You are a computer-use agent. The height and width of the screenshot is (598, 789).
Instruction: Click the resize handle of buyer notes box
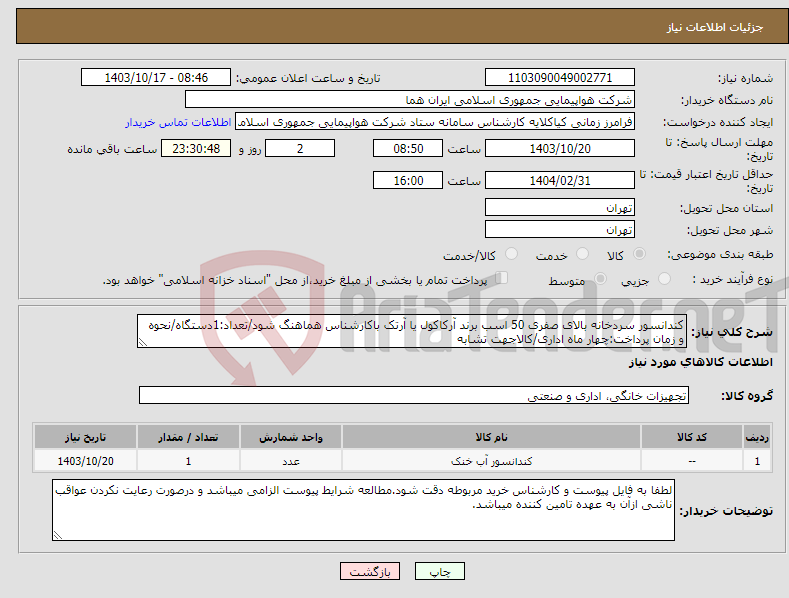tap(58, 535)
